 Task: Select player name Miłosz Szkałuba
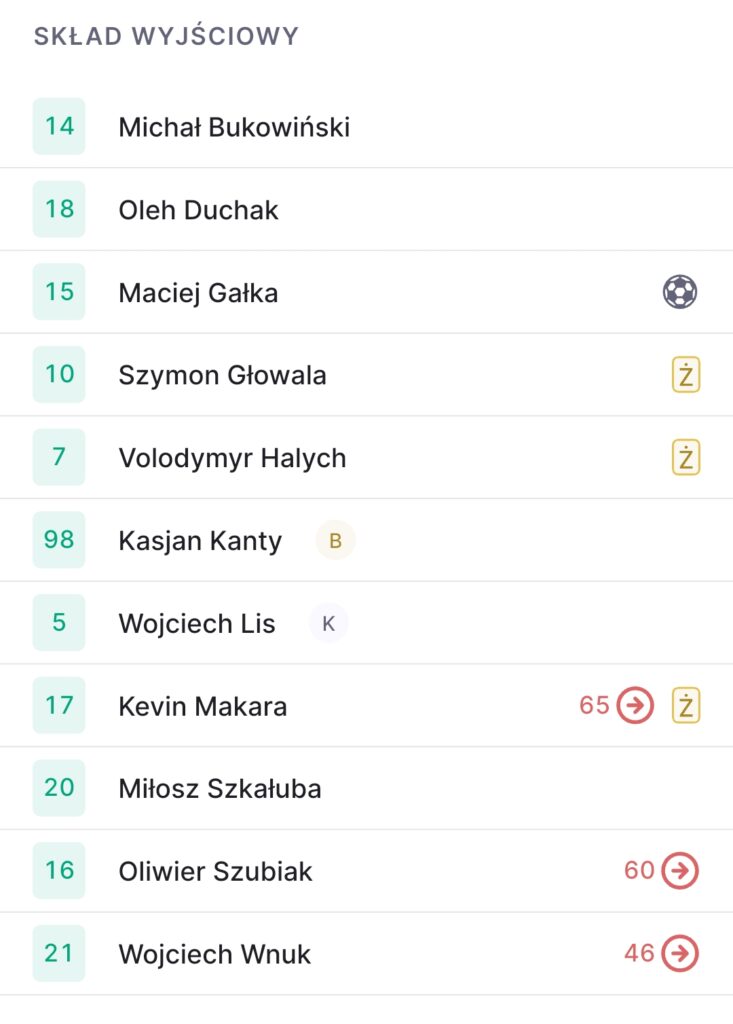(220, 789)
